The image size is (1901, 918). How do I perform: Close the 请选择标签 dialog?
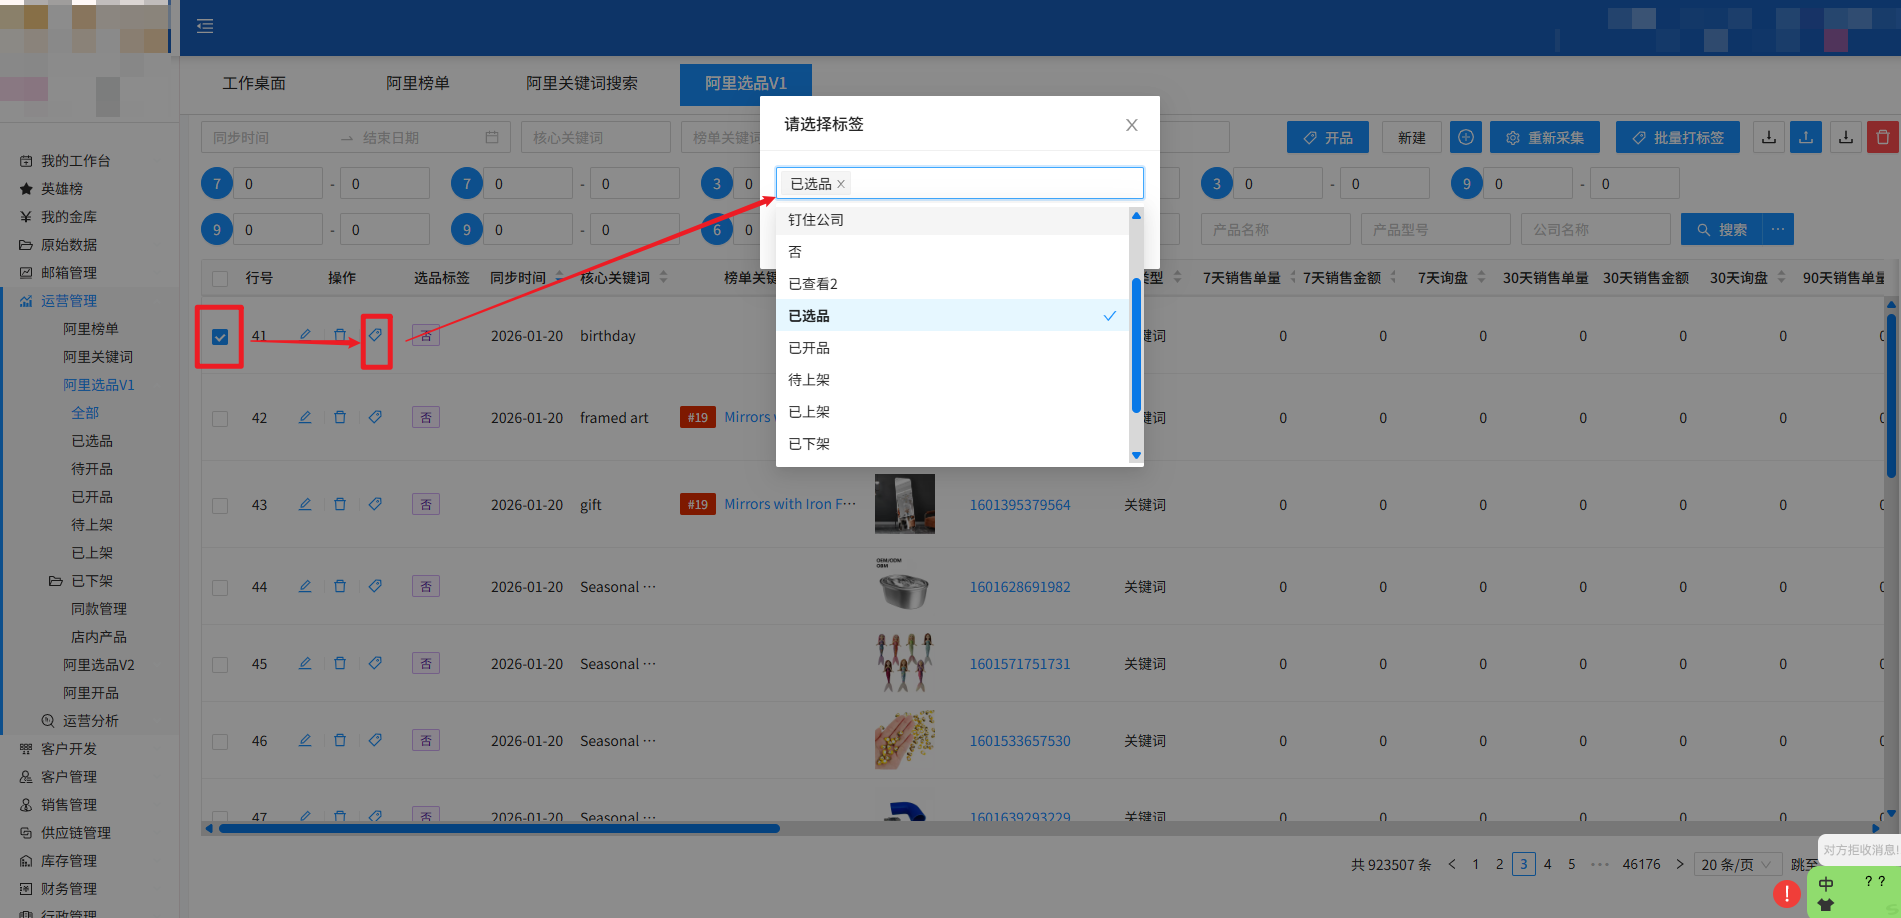[1131, 125]
